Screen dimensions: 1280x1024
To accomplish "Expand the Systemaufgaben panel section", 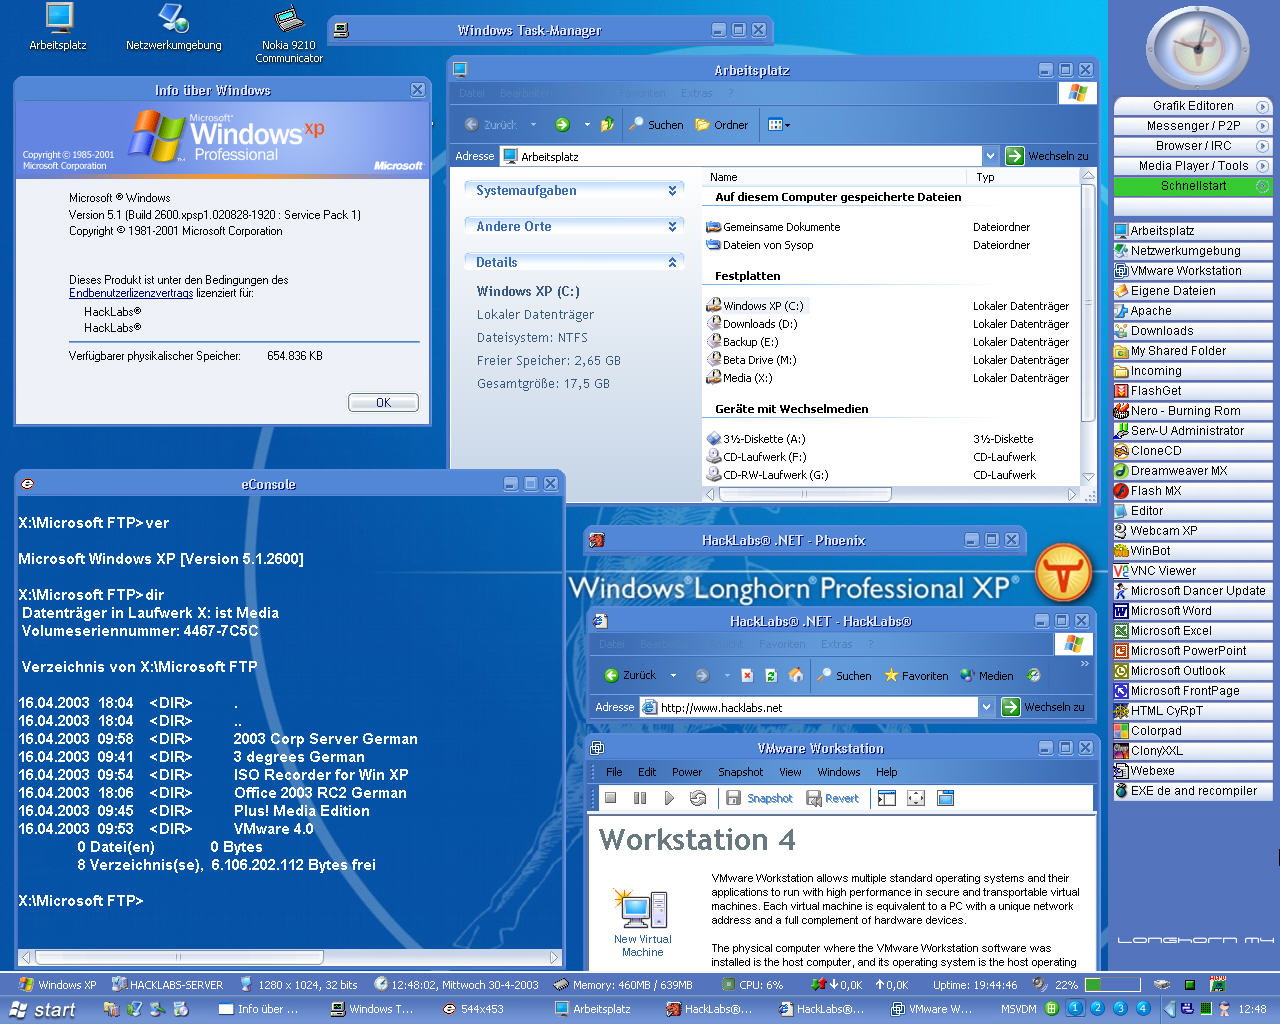I will (672, 190).
